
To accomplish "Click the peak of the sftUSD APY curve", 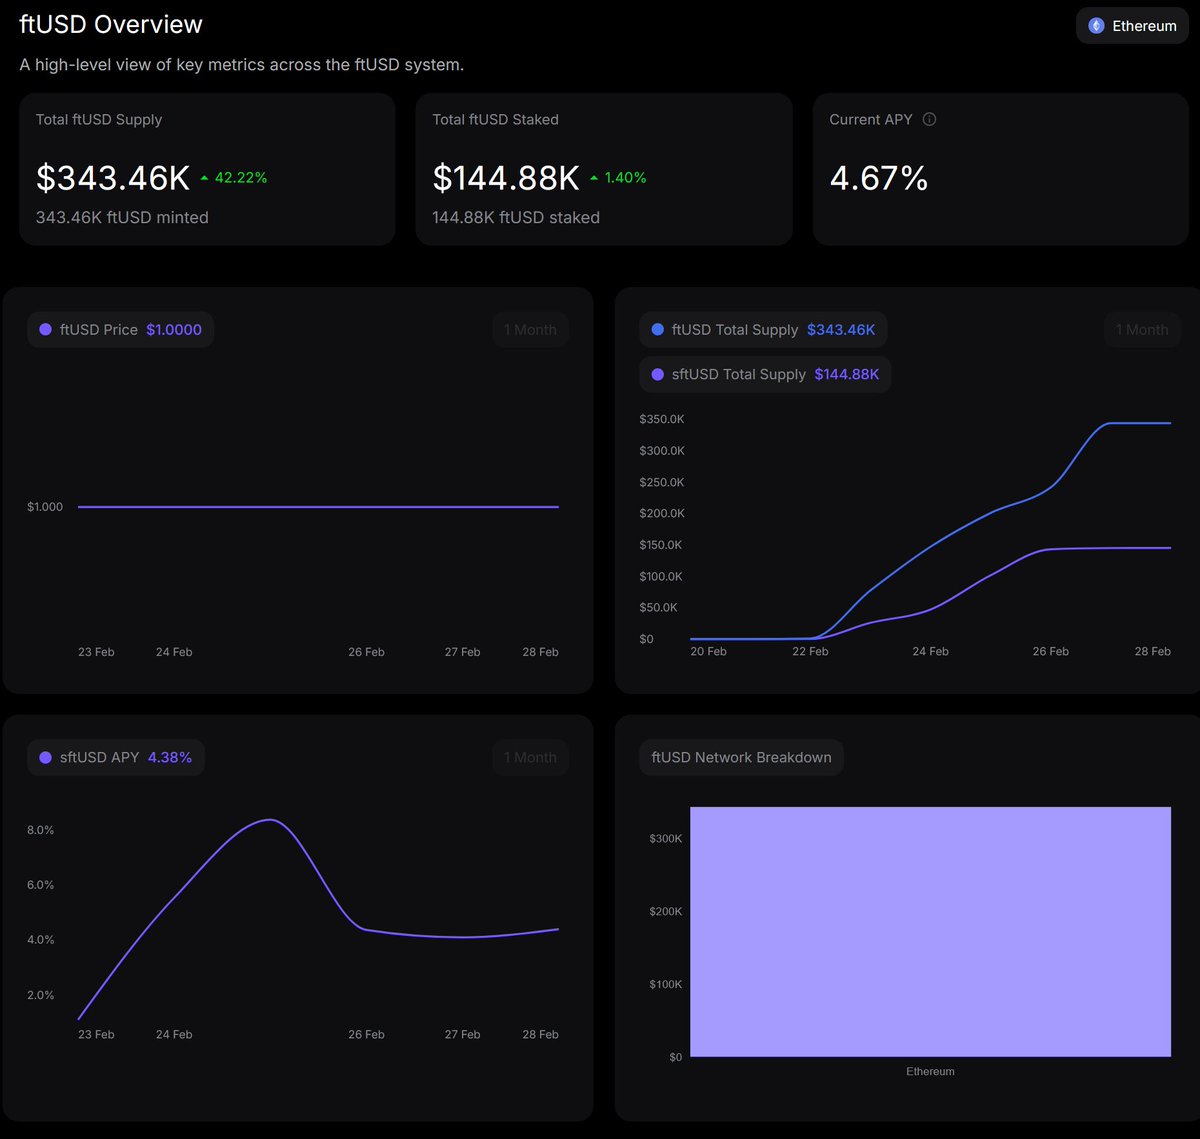I will tap(270, 820).
